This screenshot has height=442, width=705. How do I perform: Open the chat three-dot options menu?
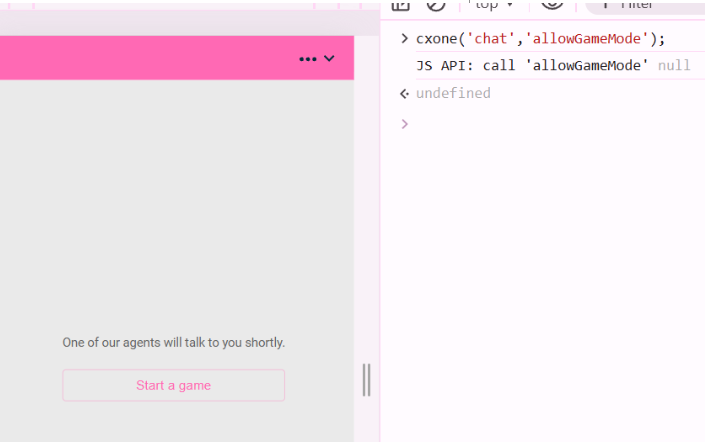pos(307,59)
